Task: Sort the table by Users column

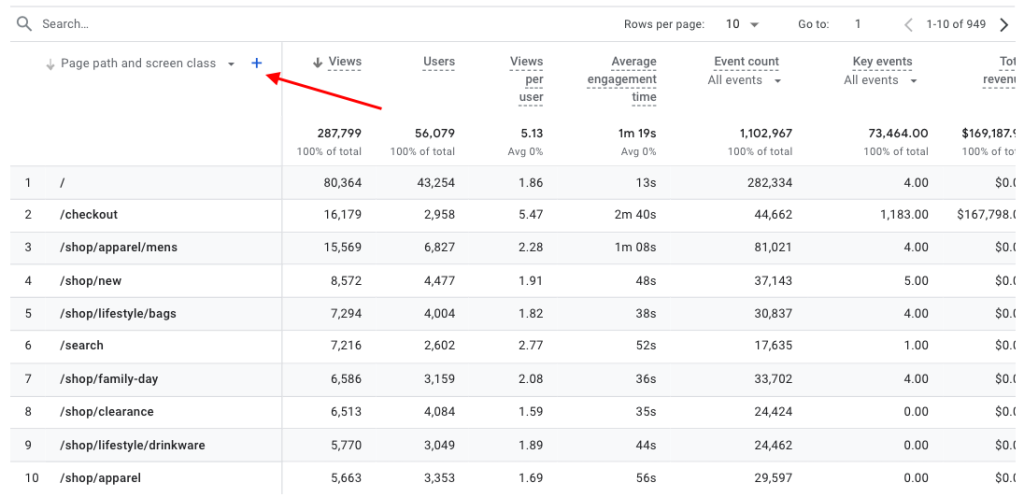Action: (438, 62)
